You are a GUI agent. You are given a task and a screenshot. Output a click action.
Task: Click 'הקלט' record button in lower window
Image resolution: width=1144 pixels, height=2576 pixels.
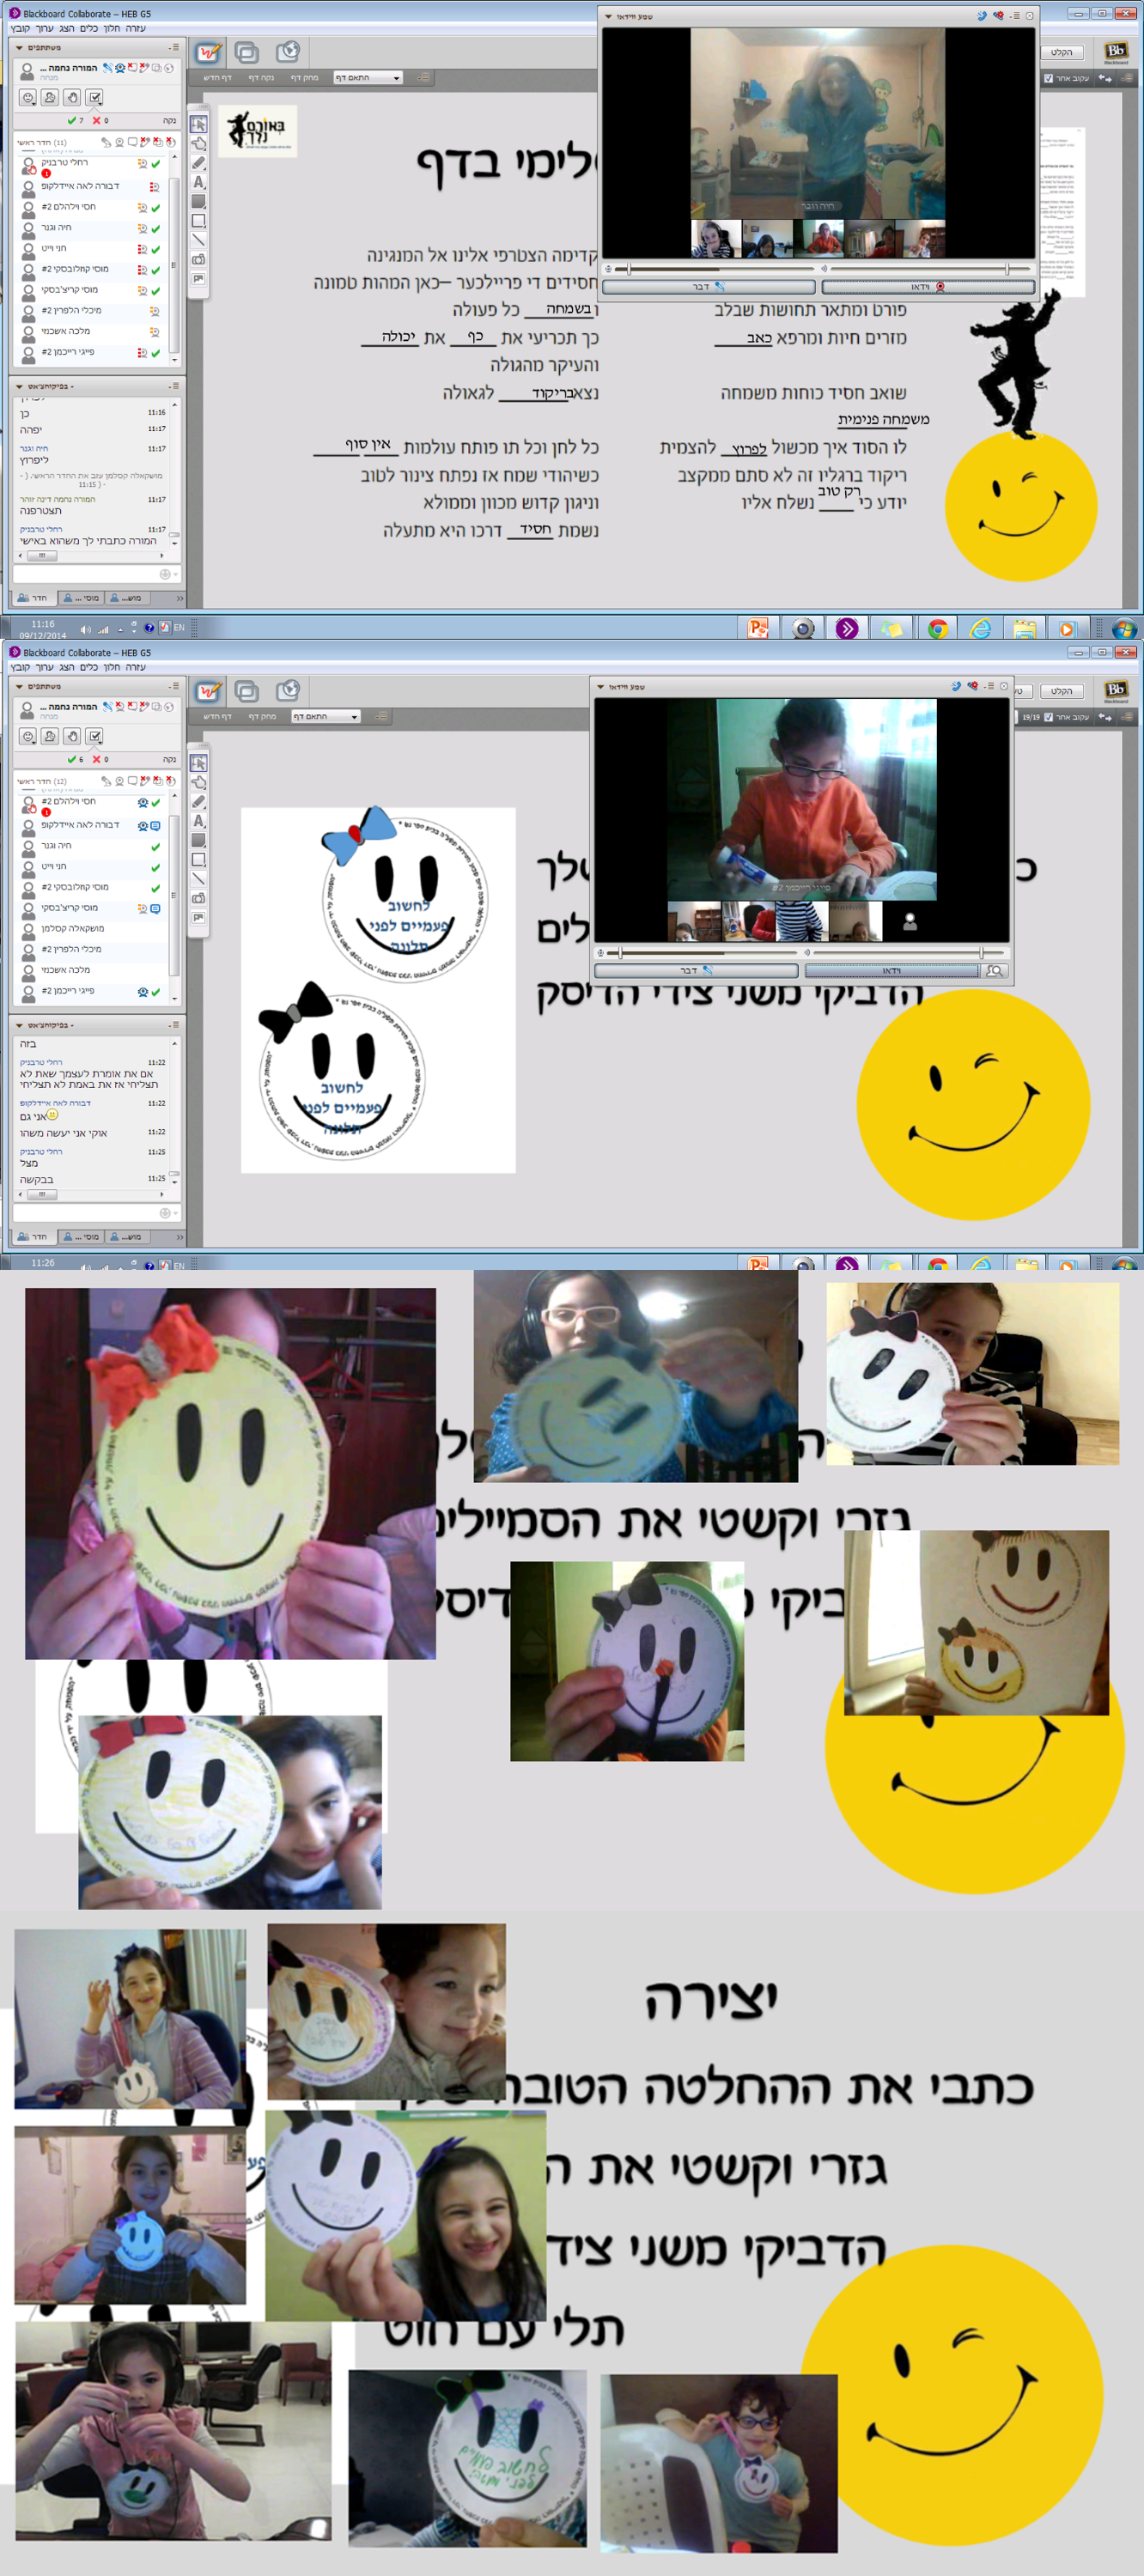point(1062,691)
